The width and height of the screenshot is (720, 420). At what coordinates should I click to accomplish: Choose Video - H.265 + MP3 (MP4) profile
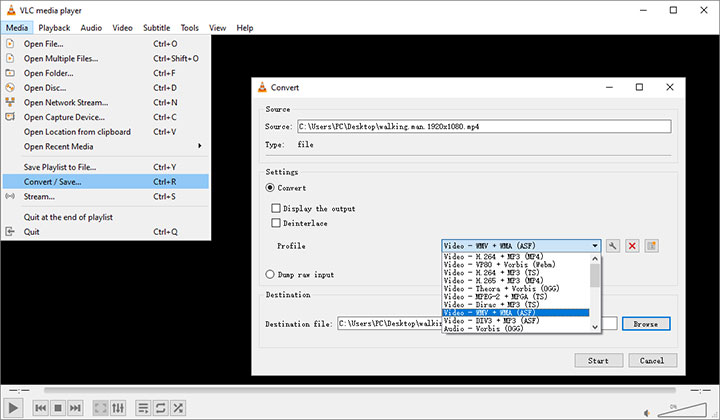(x=516, y=280)
